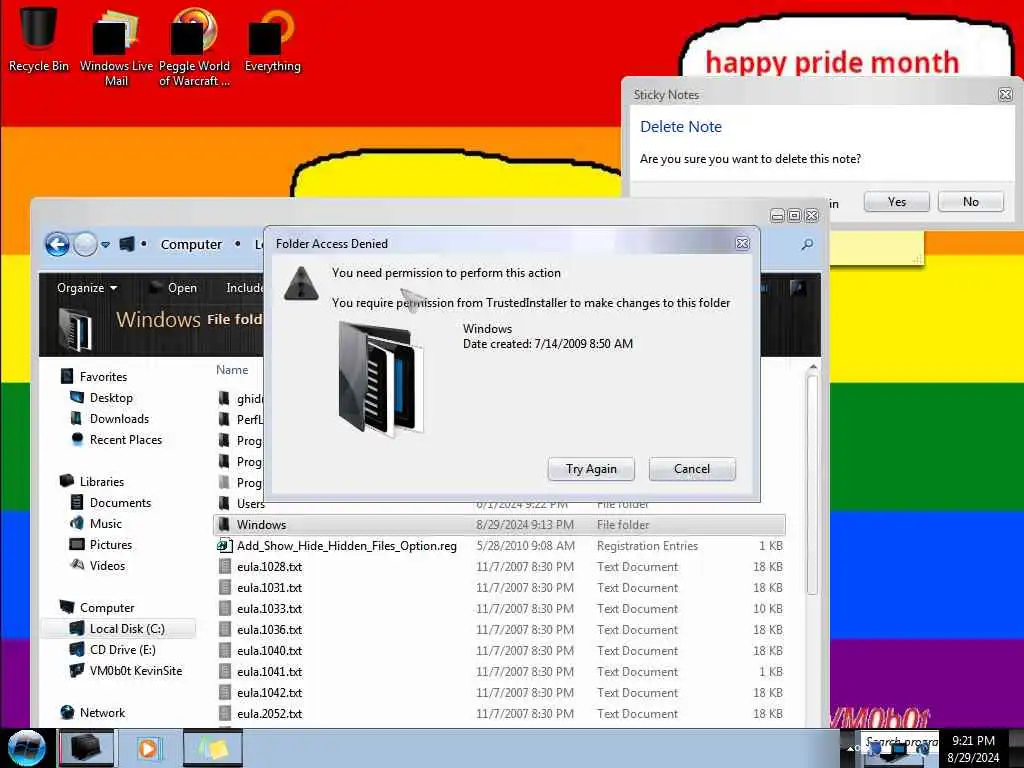Open recent pages dropdown arrow in Explorer
Image resolution: width=1024 pixels, height=768 pixels.
tap(105, 245)
